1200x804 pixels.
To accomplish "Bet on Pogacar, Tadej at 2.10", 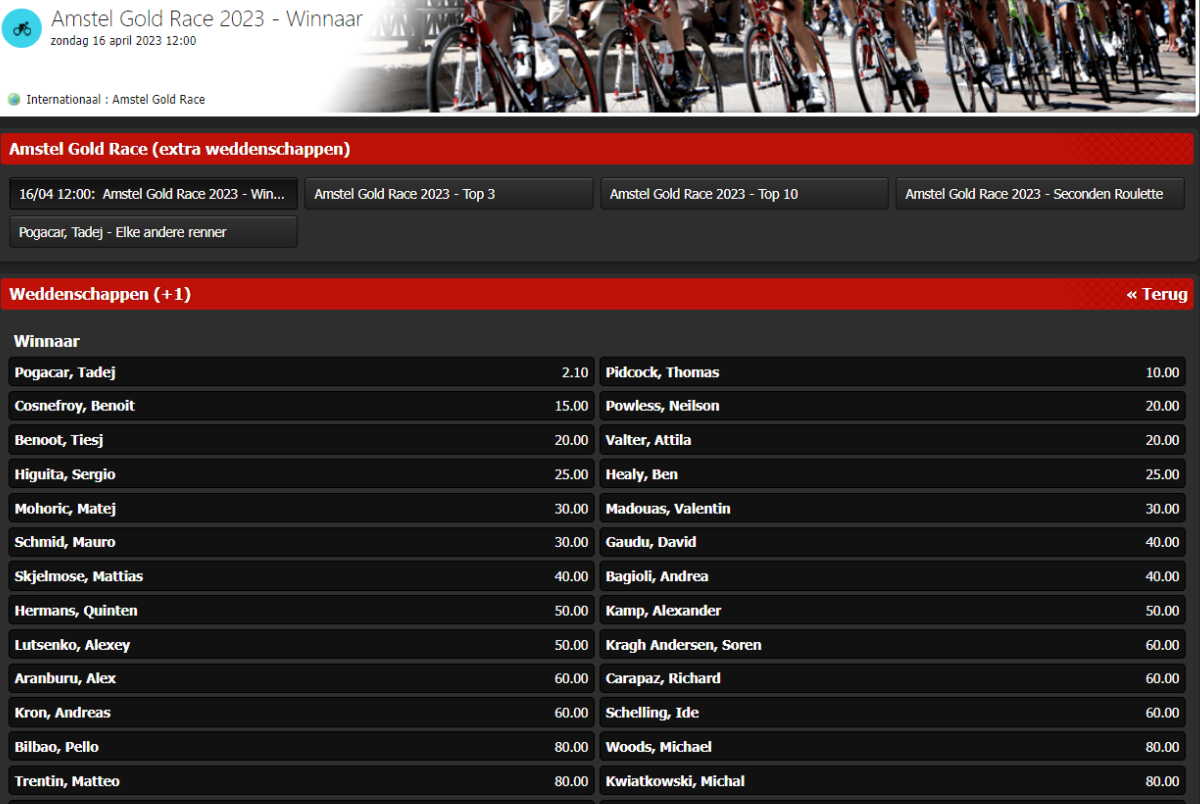I will click(301, 372).
